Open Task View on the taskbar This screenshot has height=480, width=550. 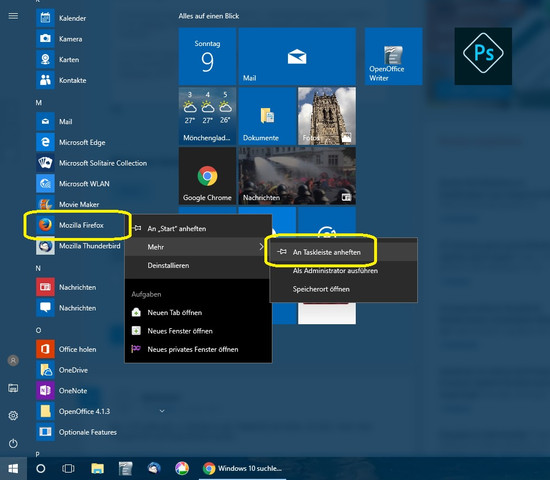point(68,468)
